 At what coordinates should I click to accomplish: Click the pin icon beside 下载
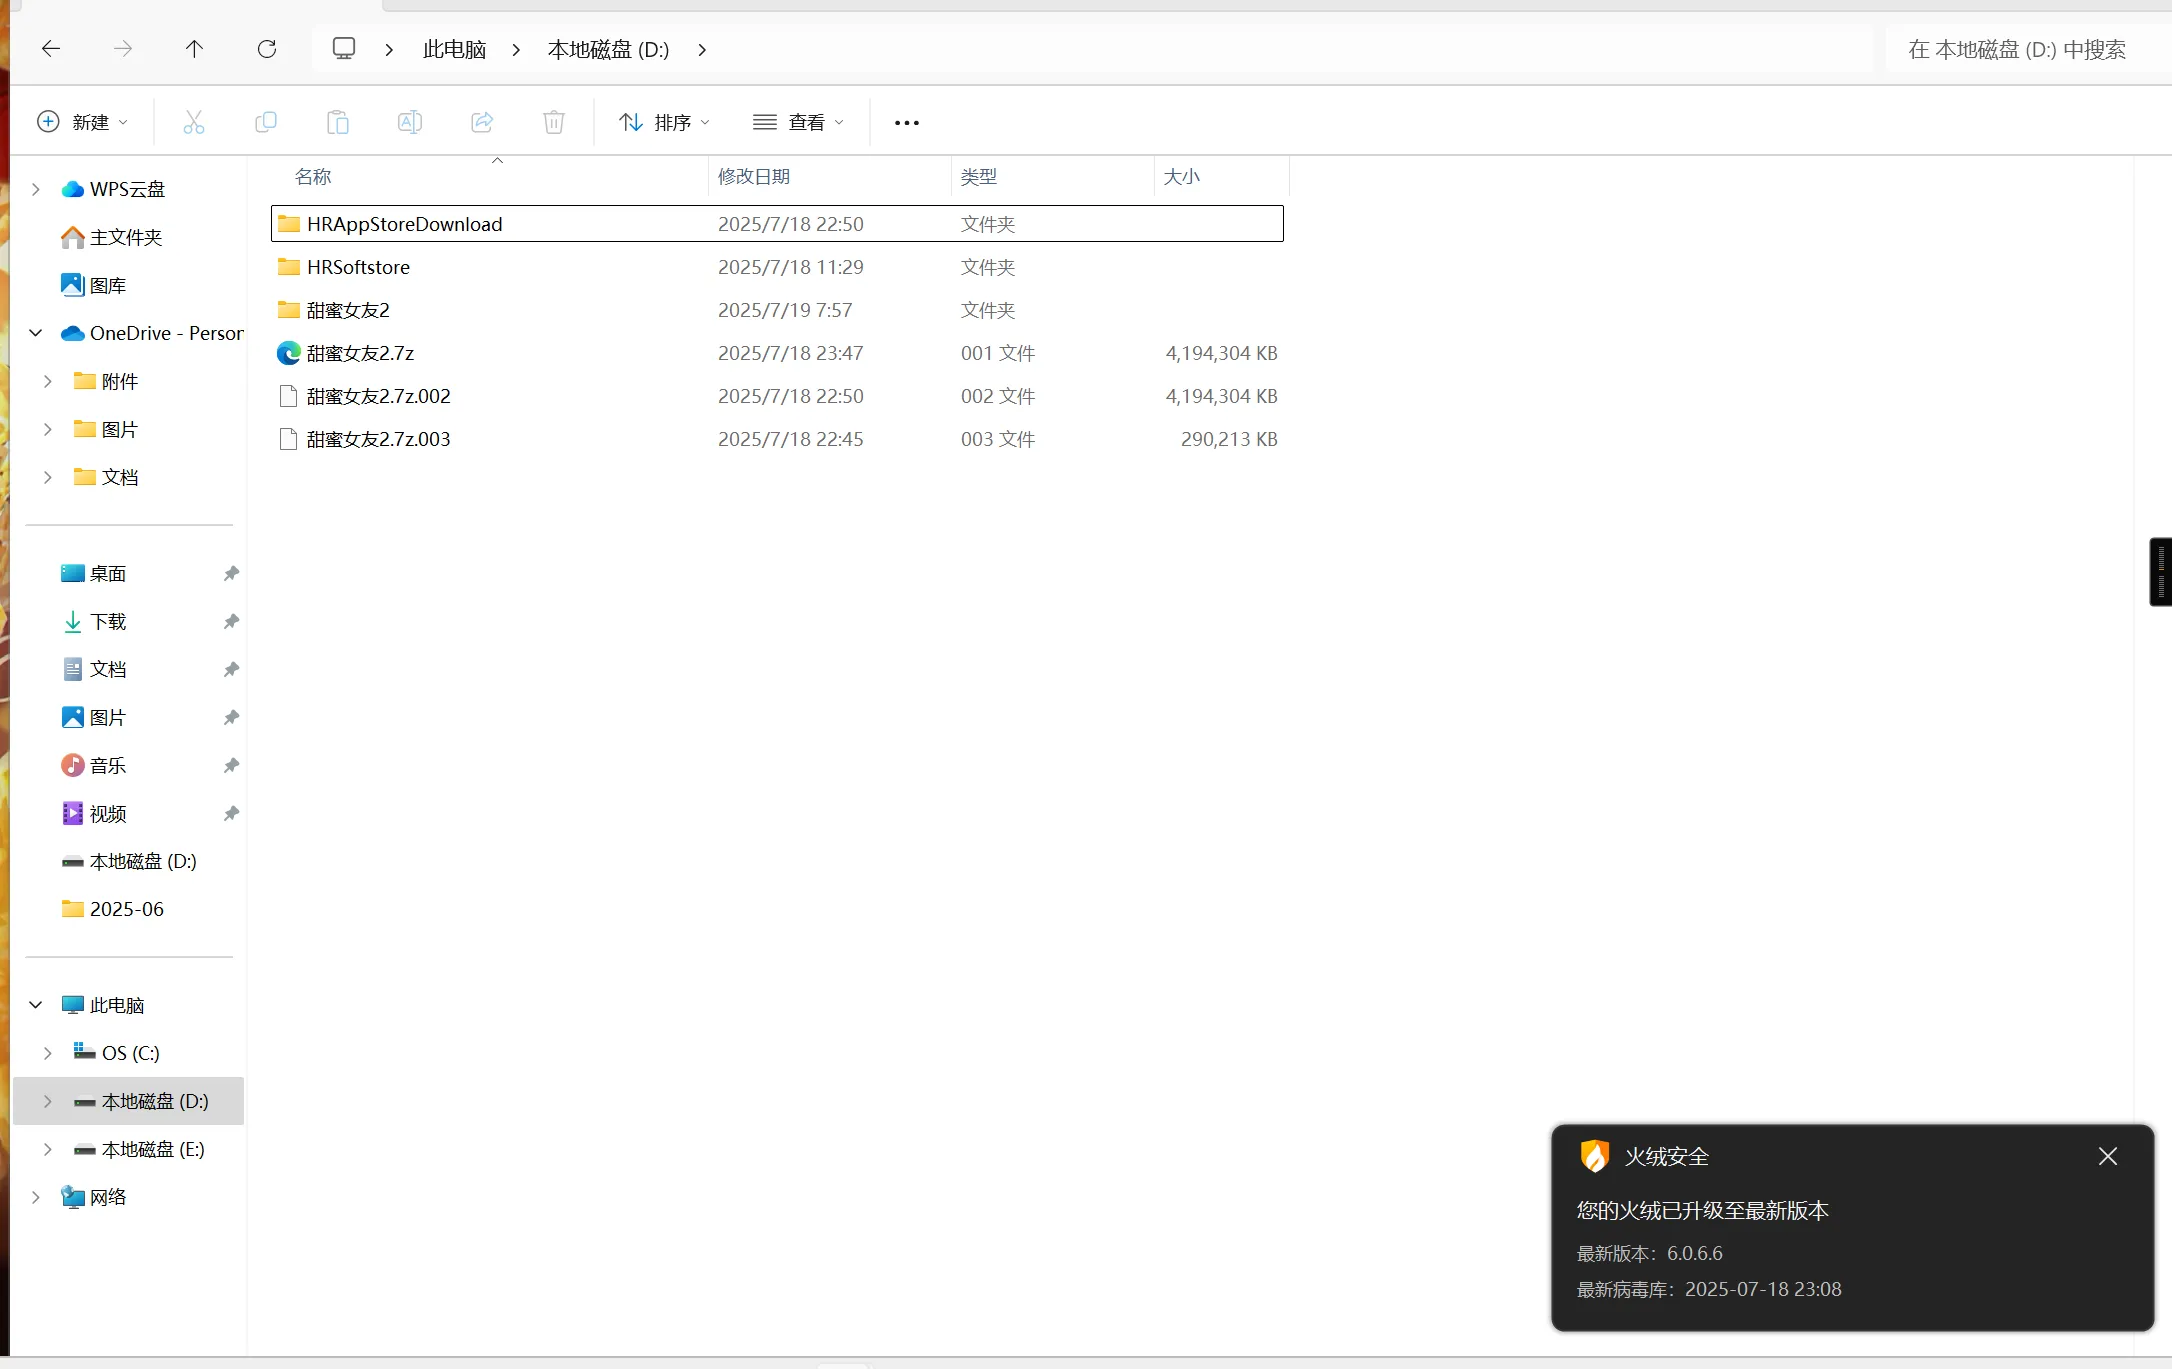click(231, 621)
